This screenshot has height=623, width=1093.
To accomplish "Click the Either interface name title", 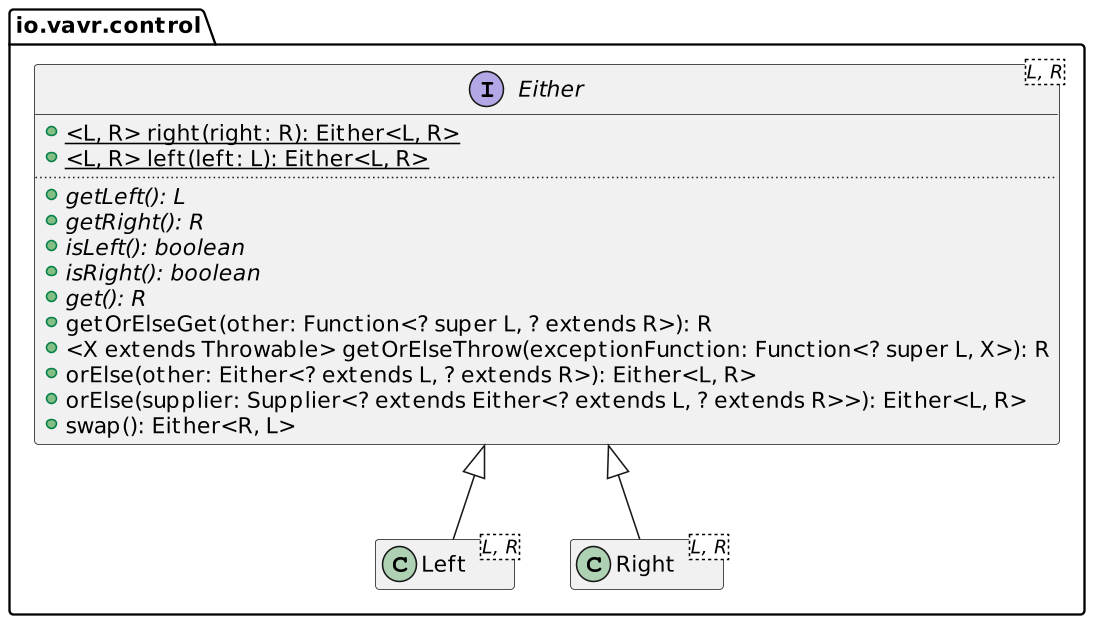I will [x=551, y=90].
